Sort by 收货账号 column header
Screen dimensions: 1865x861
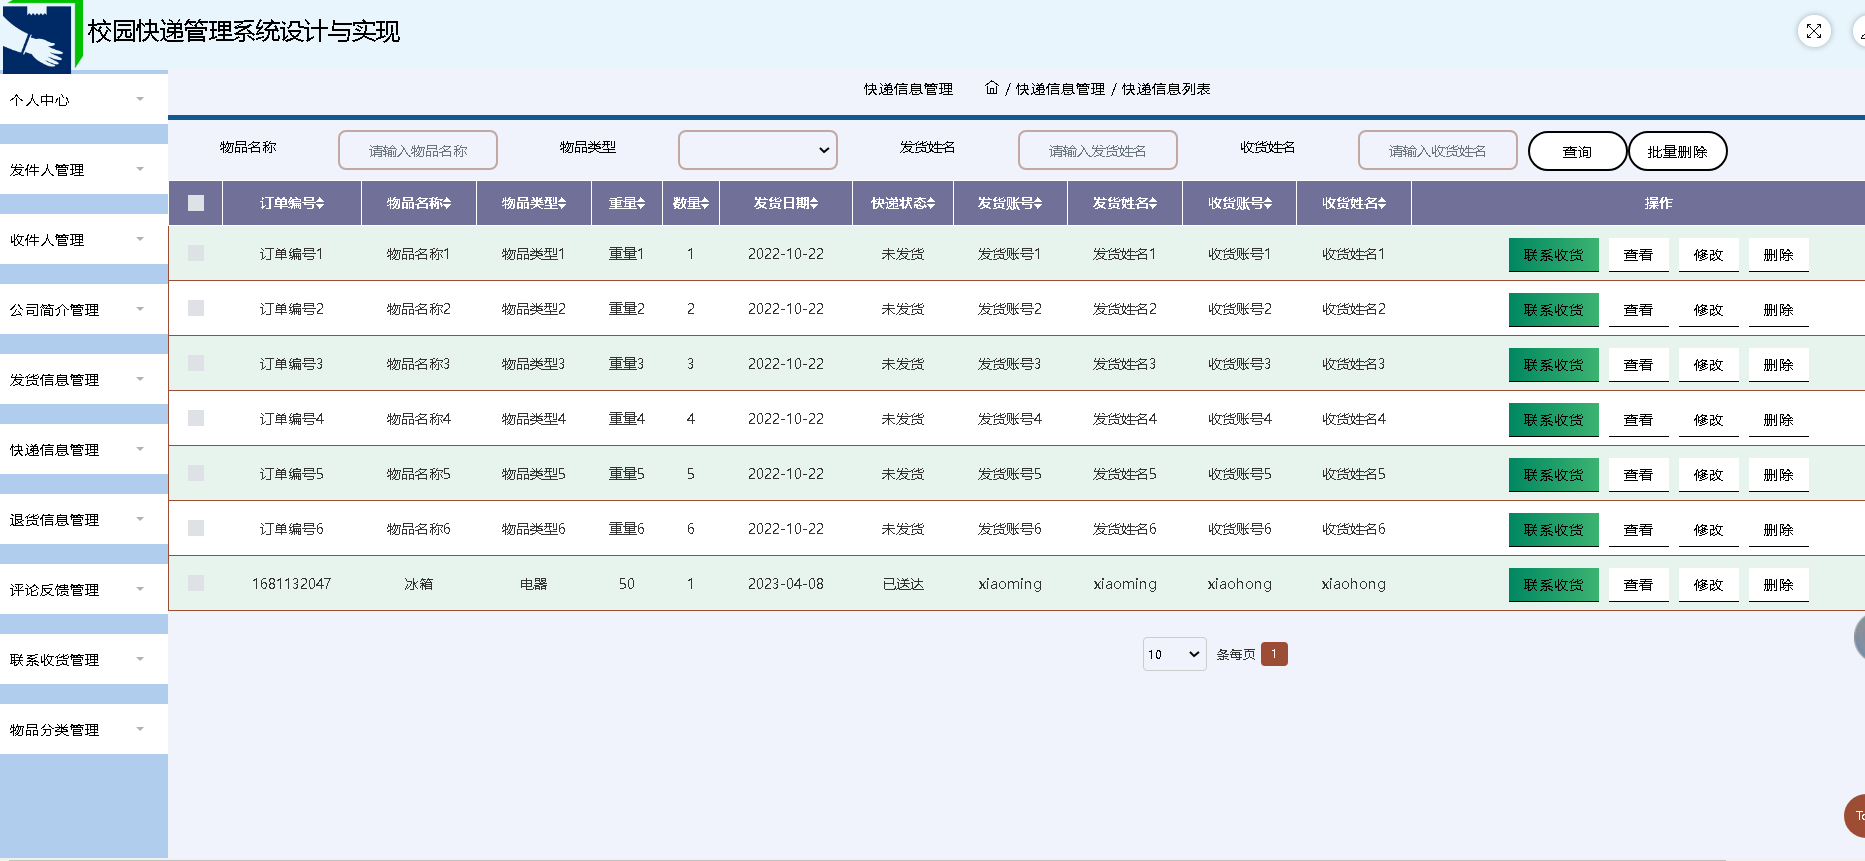(x=1240, y=203)
